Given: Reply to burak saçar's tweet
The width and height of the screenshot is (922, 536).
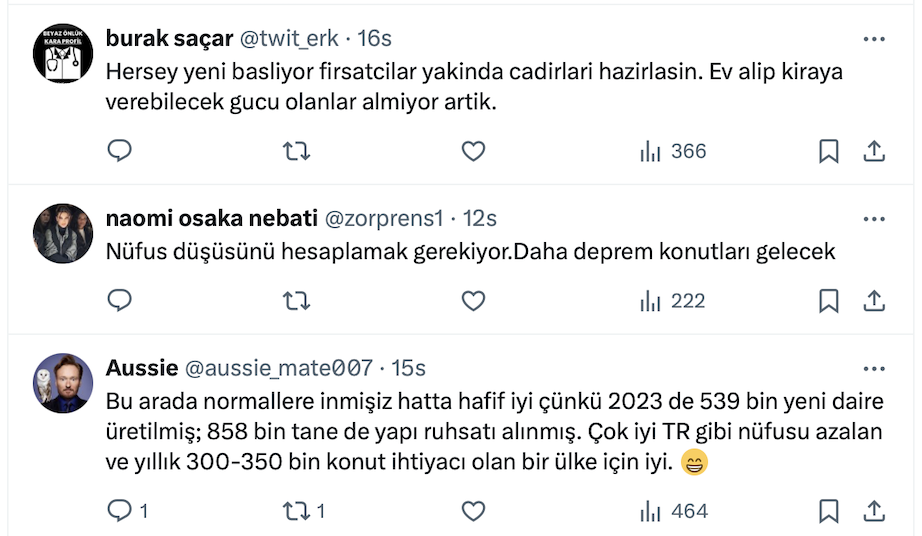Looking at the screenshot, I should point(120,151).
